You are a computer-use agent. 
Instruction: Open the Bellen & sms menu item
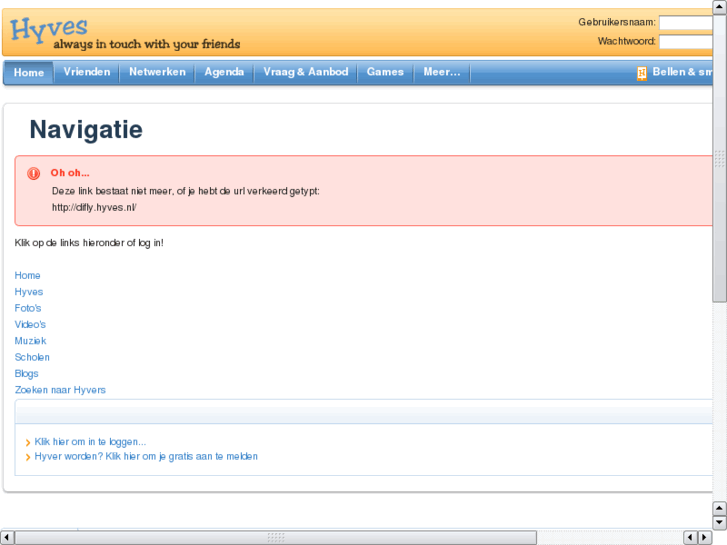[682, 72]
